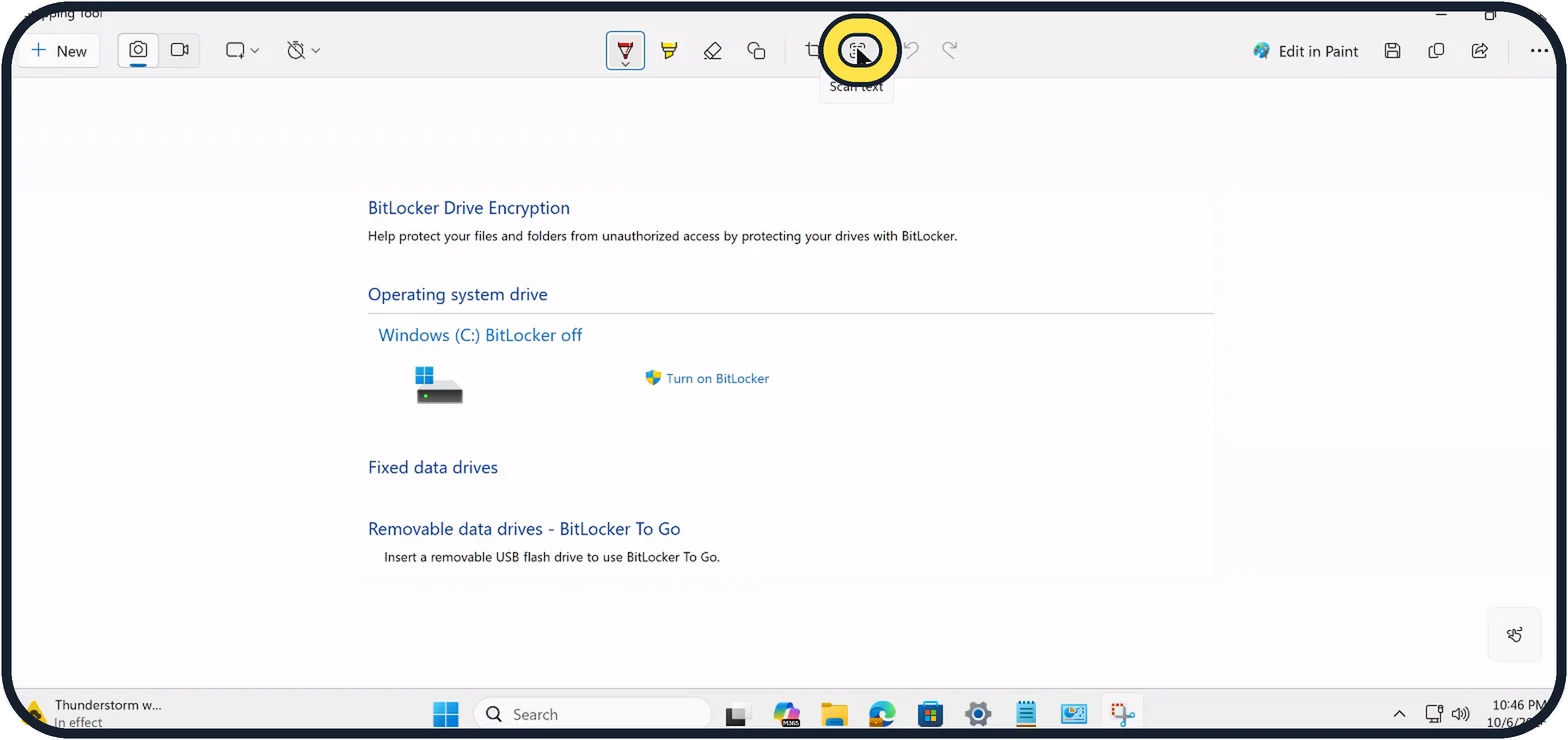
Task: Select the Eraser tool
Action: tap(712, 50)
